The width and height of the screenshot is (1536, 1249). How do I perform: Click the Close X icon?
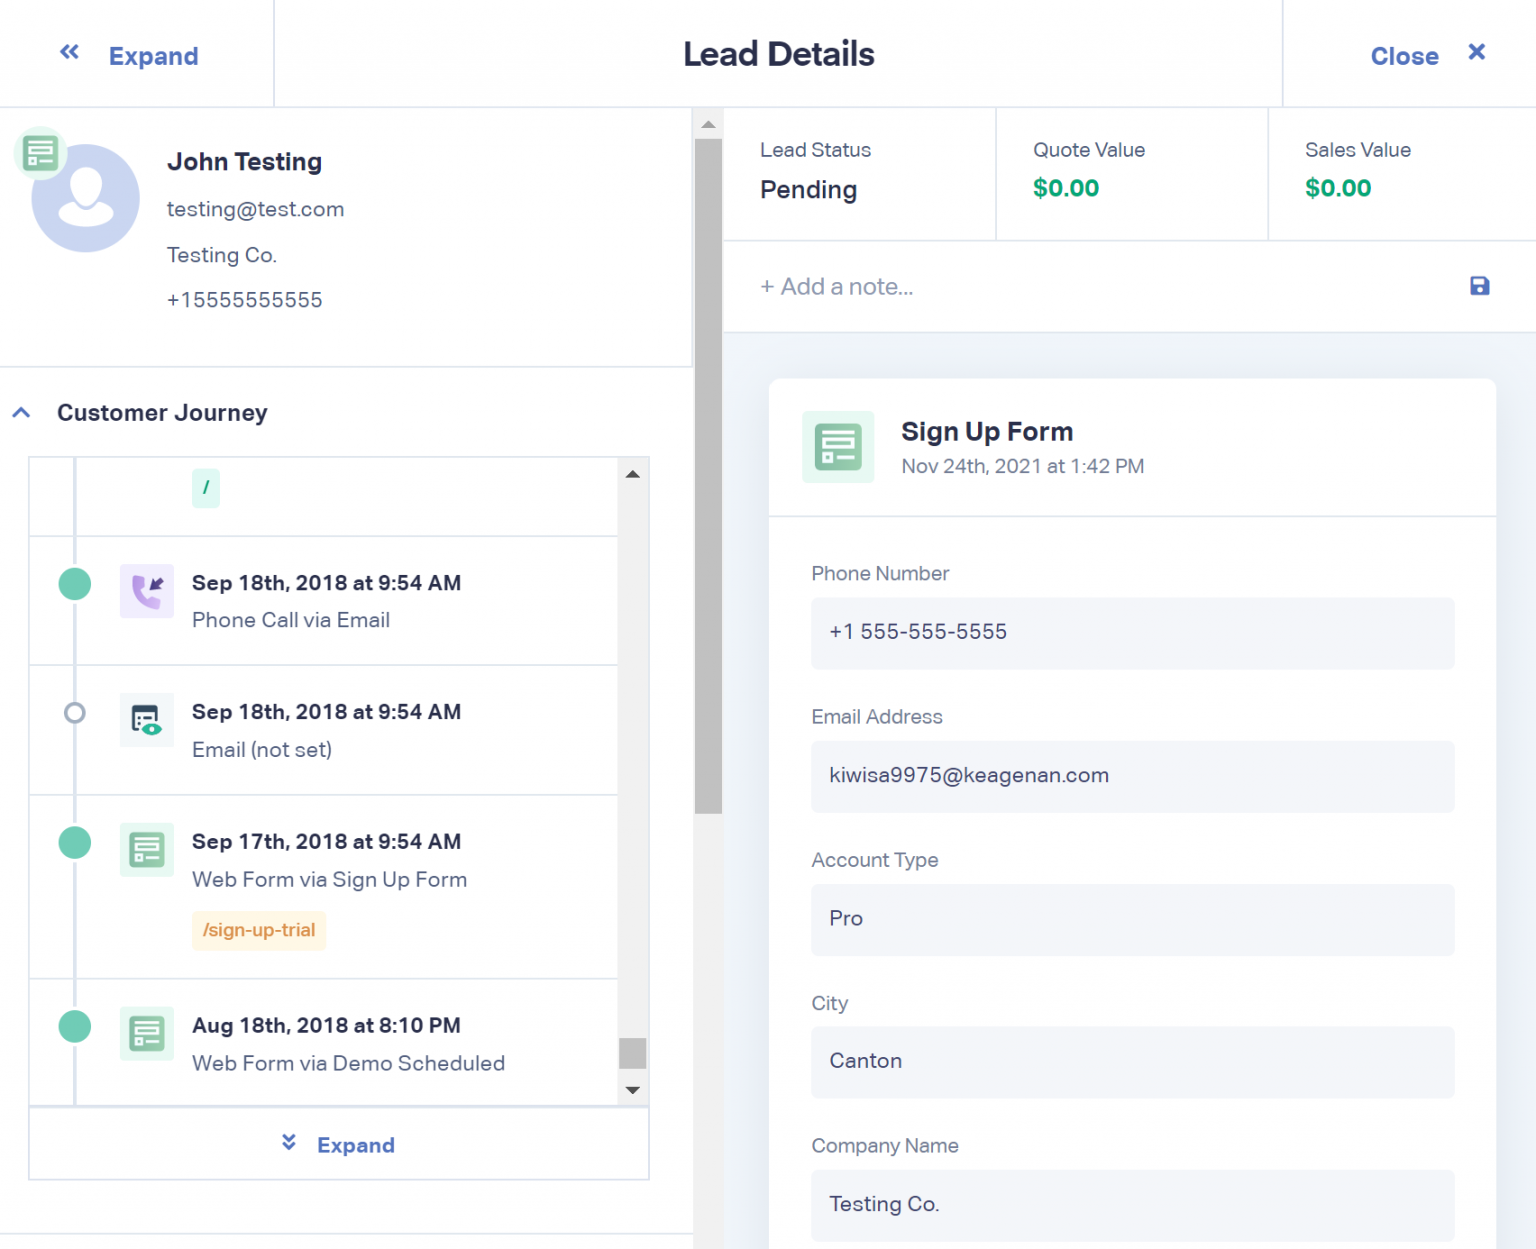tap(1477, 51)
